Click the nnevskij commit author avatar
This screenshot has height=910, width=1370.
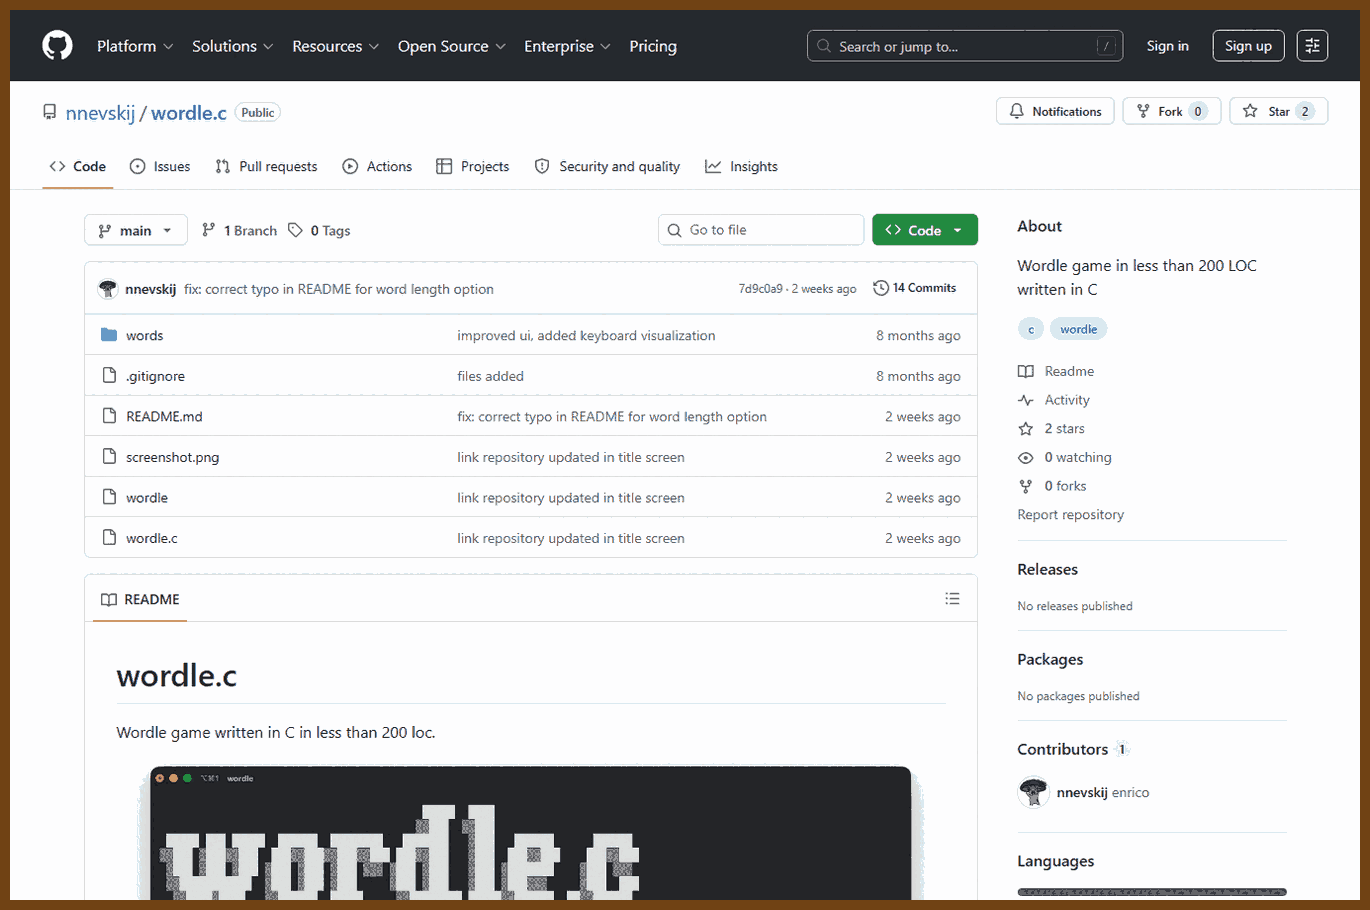108,289
